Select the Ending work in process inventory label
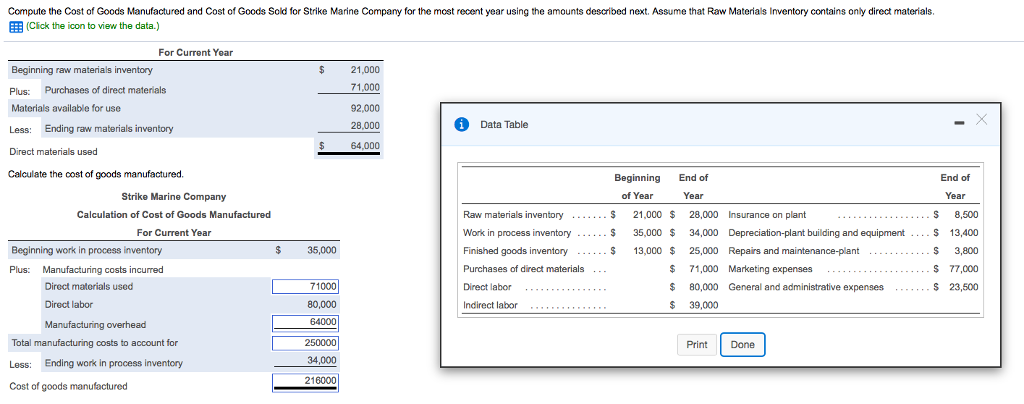The image size is (1024, 404). click(x=114, y=363)
